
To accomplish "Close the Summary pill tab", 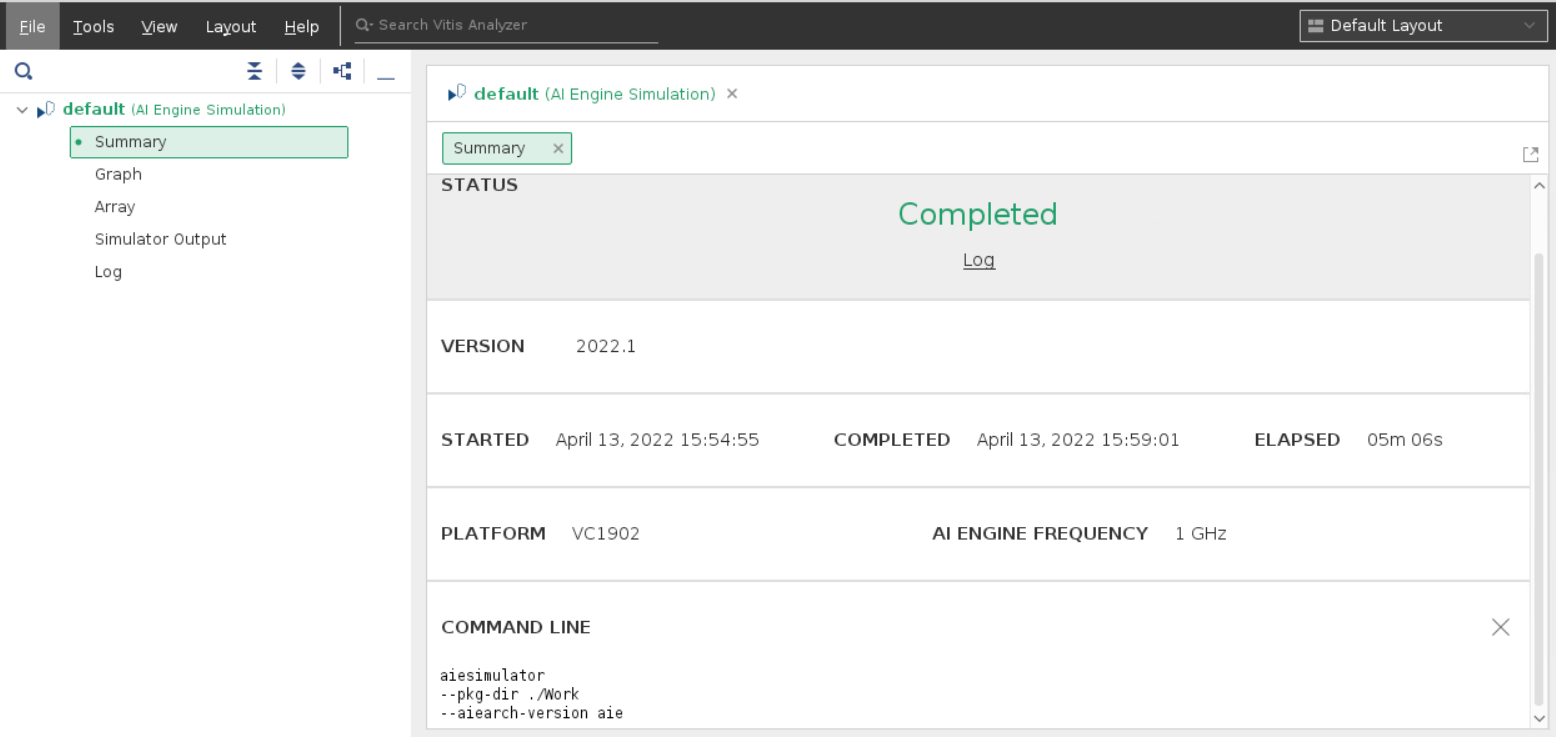I will click(558, 147).
